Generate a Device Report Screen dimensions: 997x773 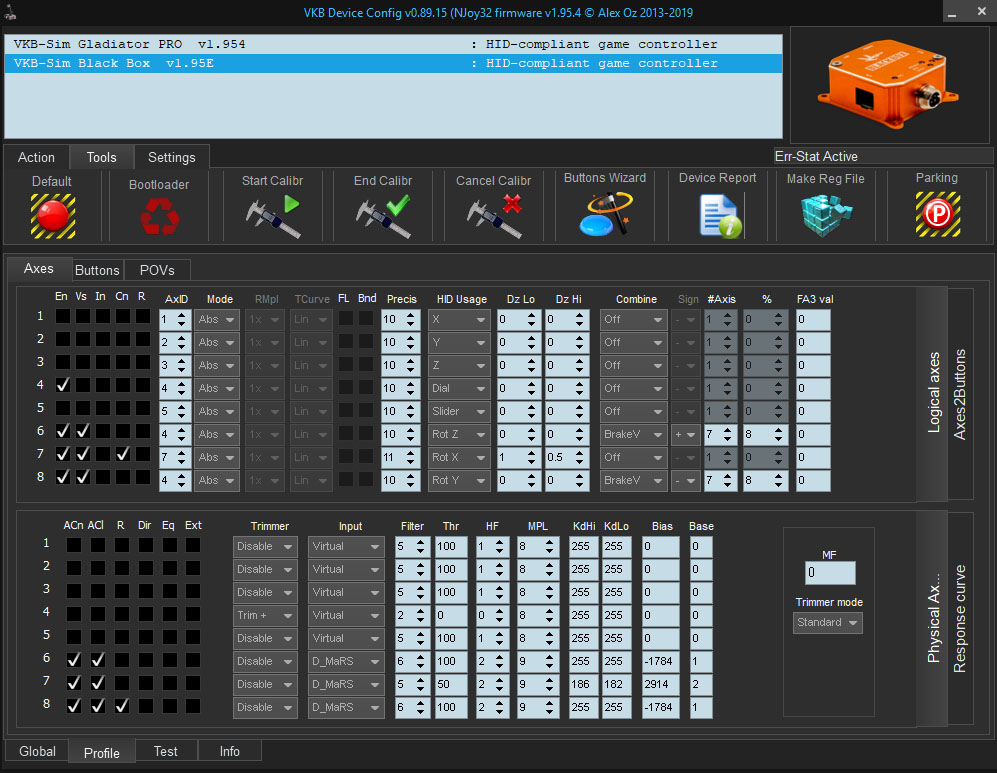pos(720,216)
